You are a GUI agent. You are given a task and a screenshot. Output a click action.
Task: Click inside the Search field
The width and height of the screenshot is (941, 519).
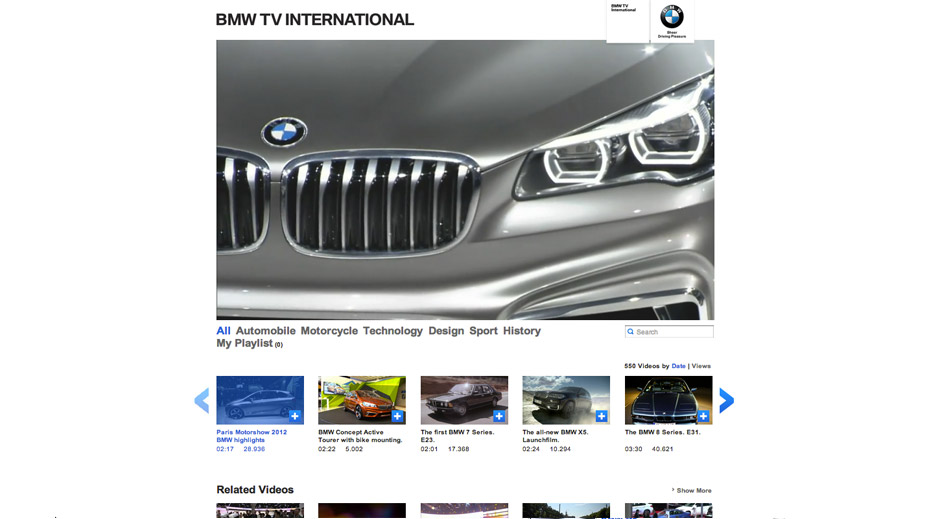click(669, 331)
